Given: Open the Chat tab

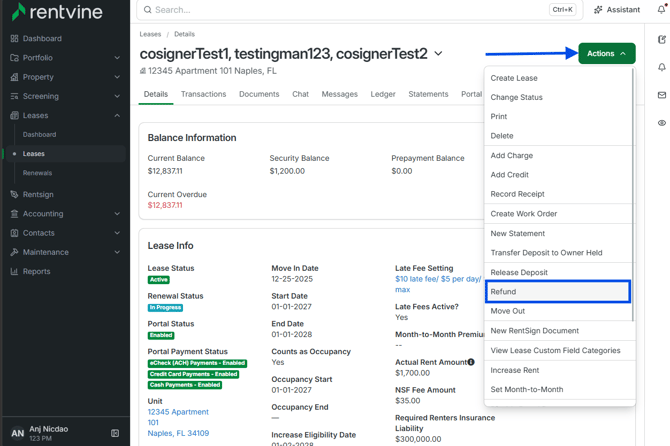Looking at the screenshot, I should (300, 94).
